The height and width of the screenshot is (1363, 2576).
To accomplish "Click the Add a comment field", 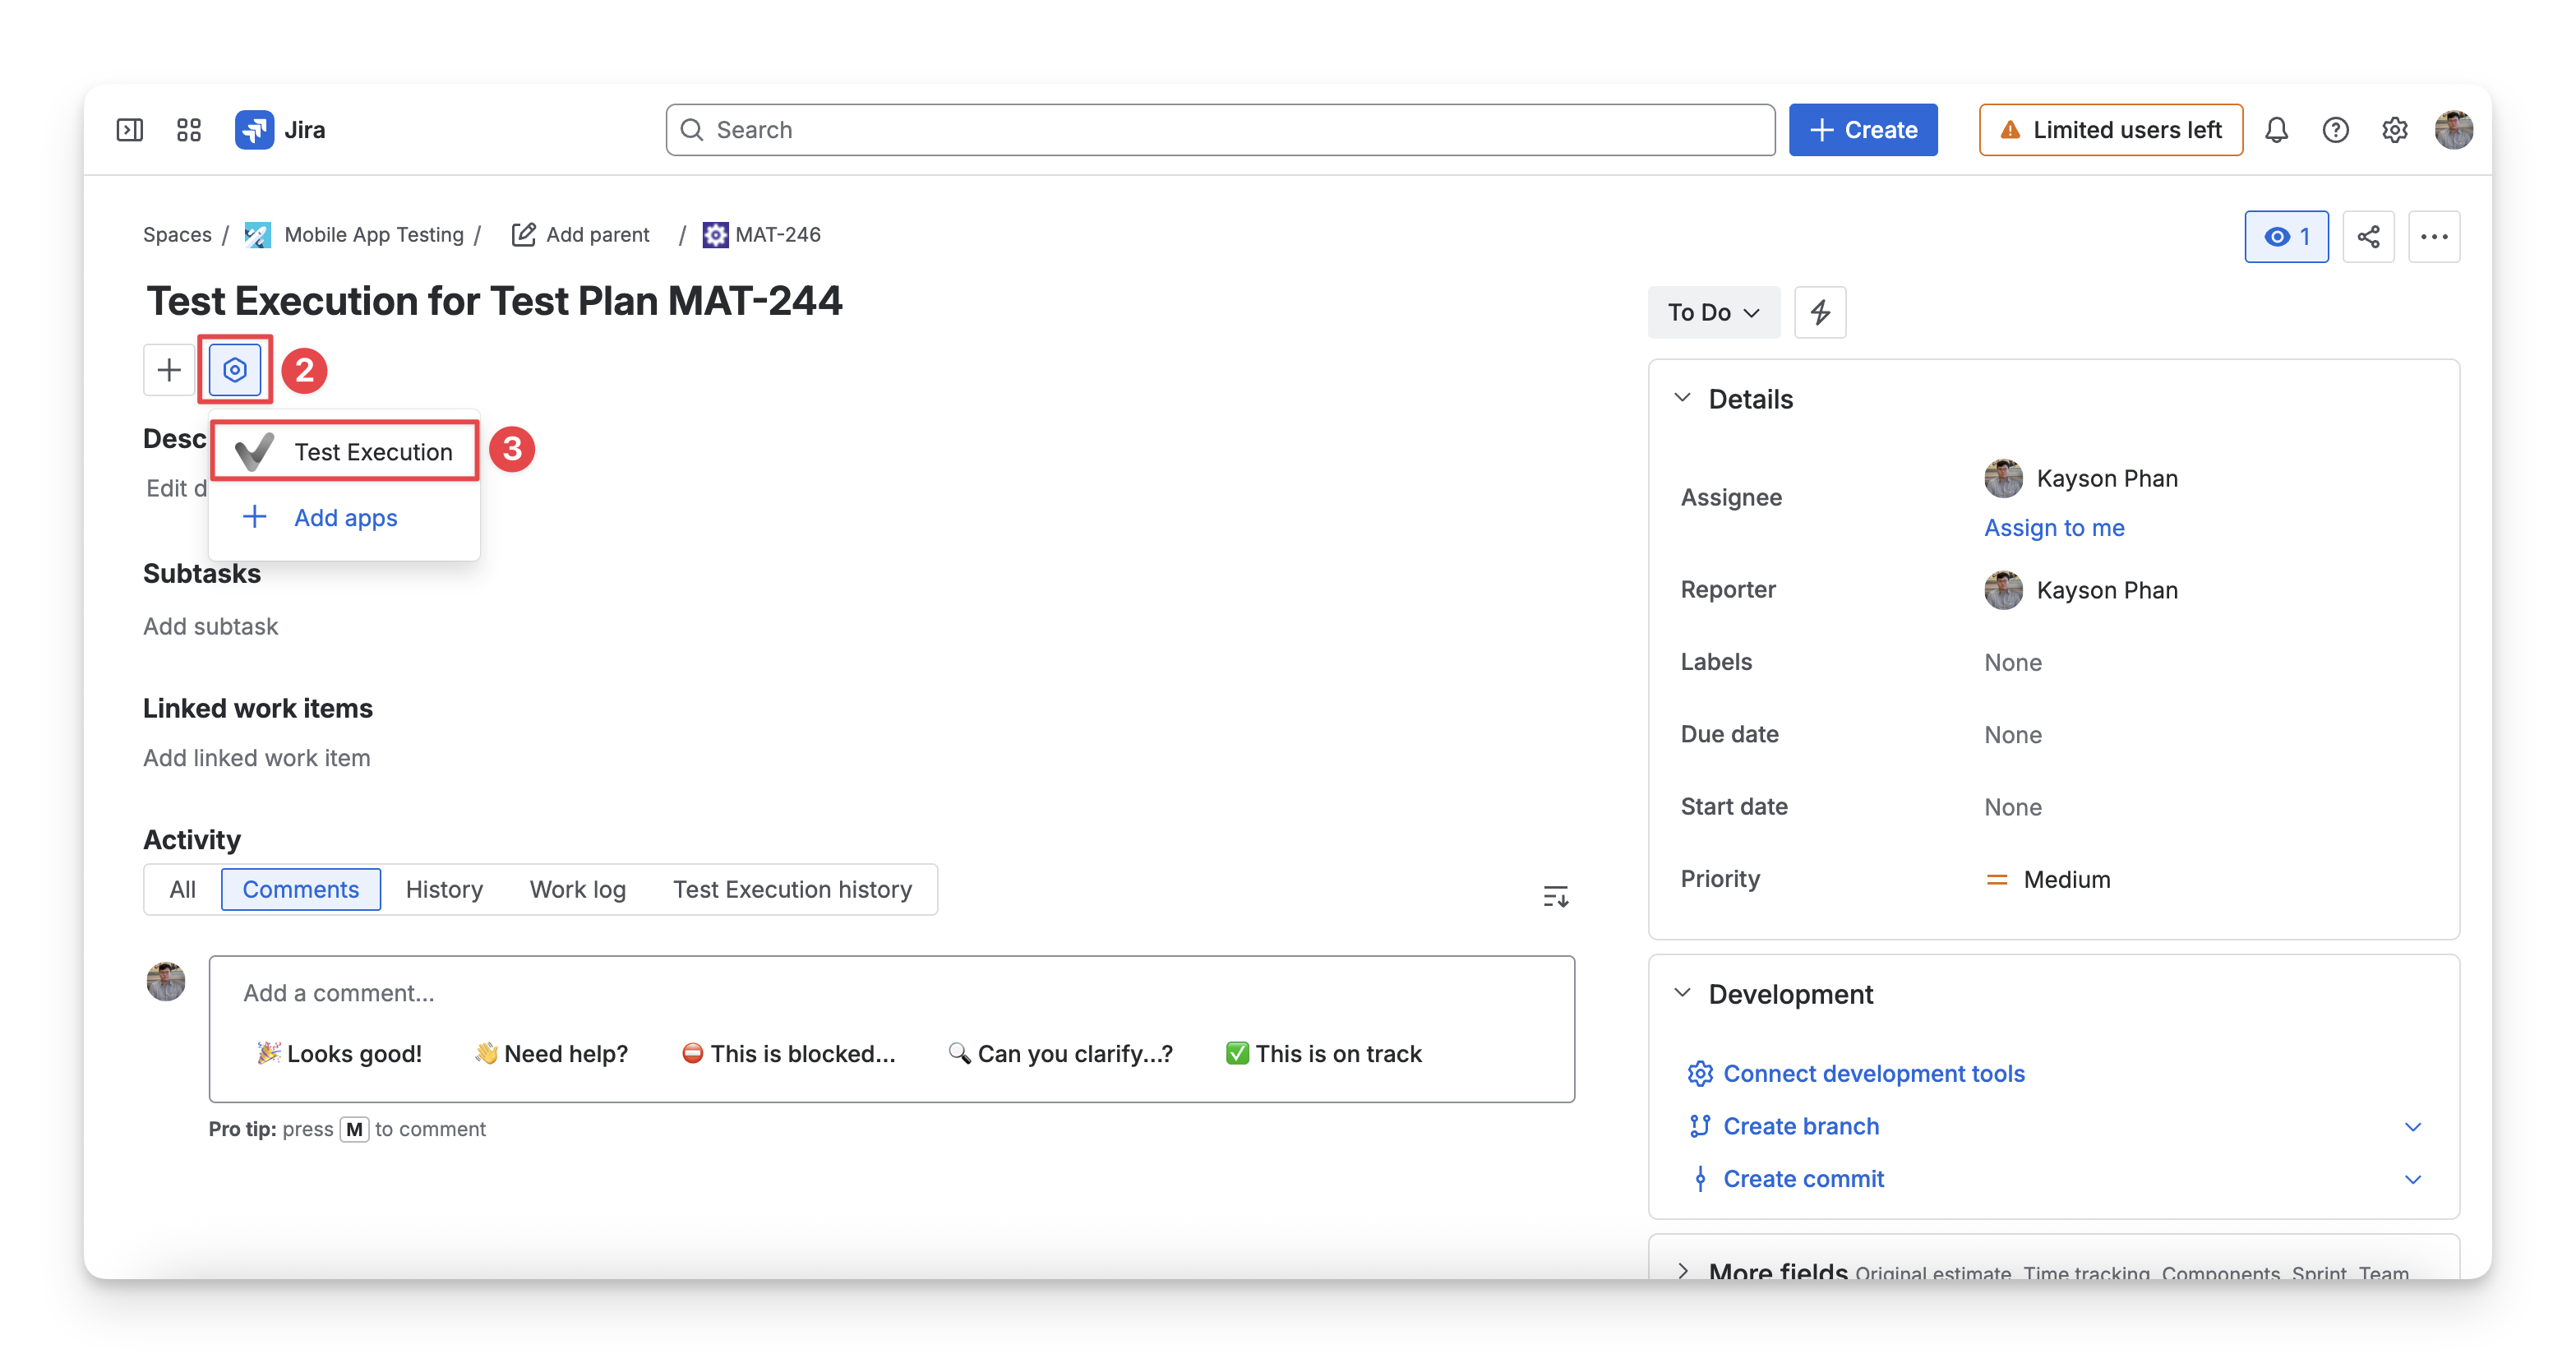I will click(891, 993).
